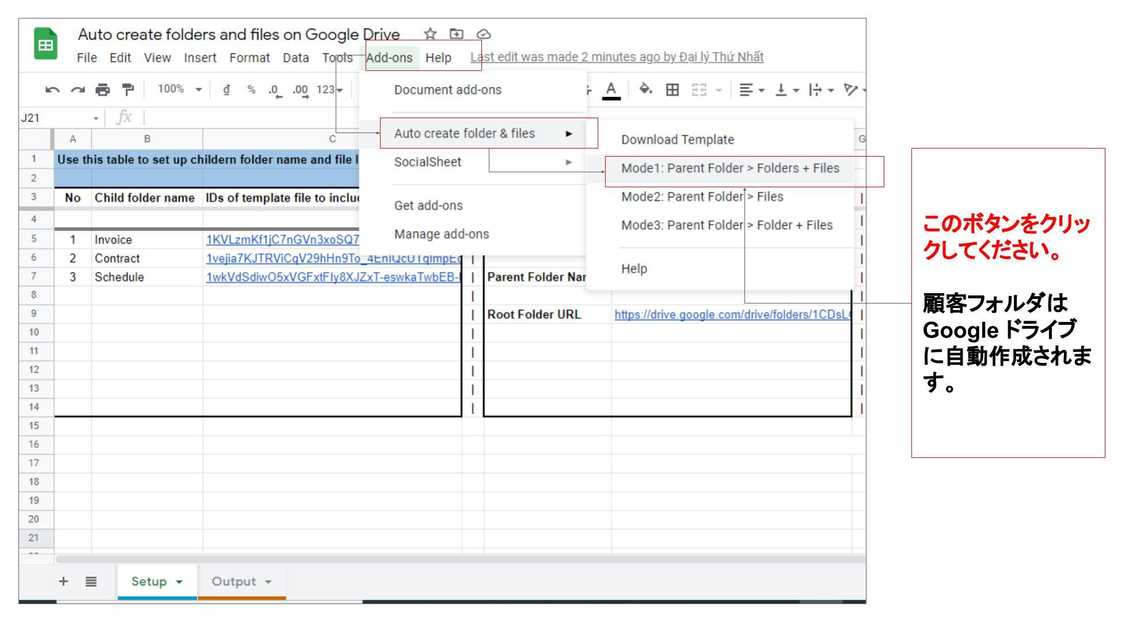The height and width of the screenshot is (622, 1140).
Task: Click the Print icon in toolbar
Action: (102, 90)
